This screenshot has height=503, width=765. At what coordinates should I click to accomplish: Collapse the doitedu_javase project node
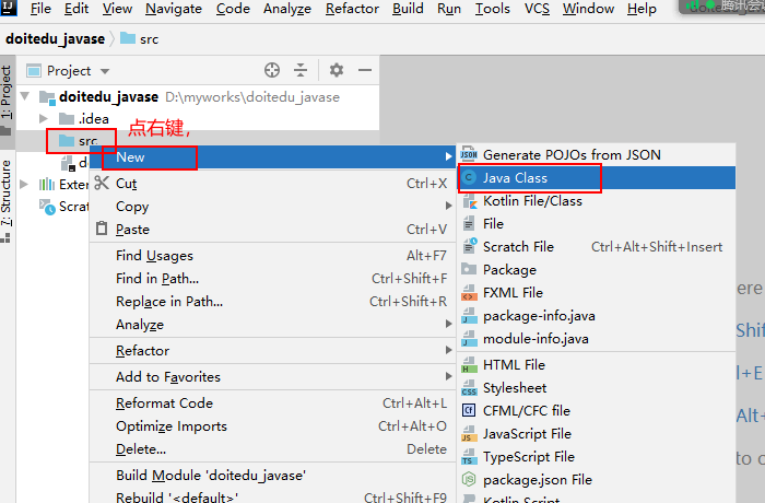(25, 97)
